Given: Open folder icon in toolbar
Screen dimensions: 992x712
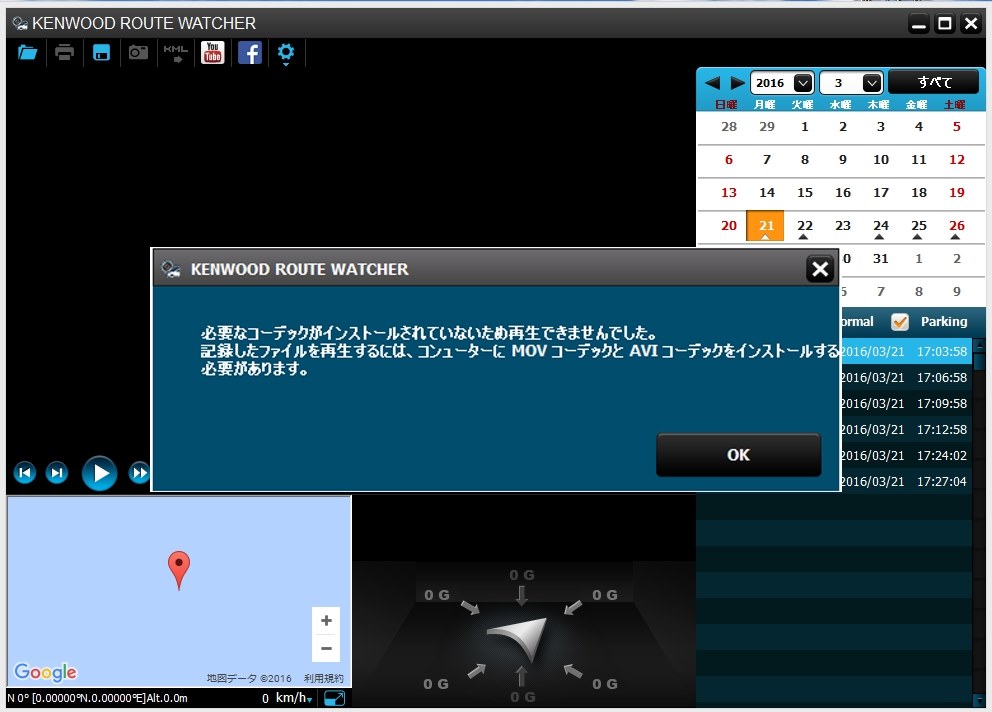Looking at the screenshot, I should tap(27, 53).
